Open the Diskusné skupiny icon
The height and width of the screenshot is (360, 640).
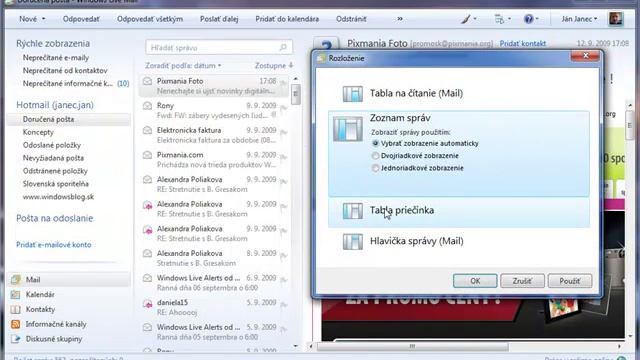(16, 339)
